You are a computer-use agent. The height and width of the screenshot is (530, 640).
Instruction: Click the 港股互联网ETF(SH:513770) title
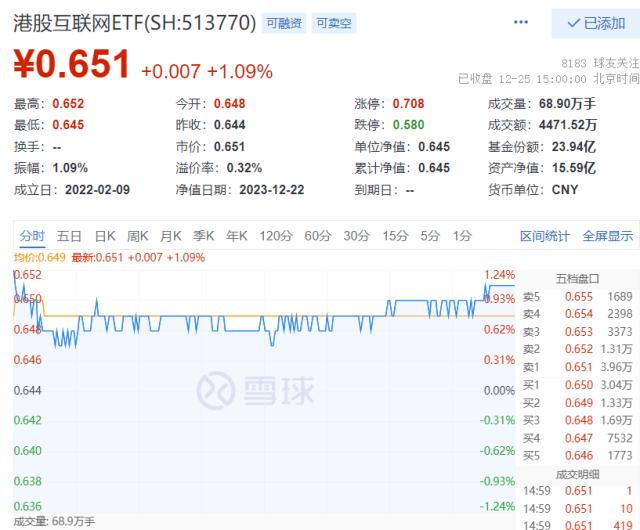(135, 23)
